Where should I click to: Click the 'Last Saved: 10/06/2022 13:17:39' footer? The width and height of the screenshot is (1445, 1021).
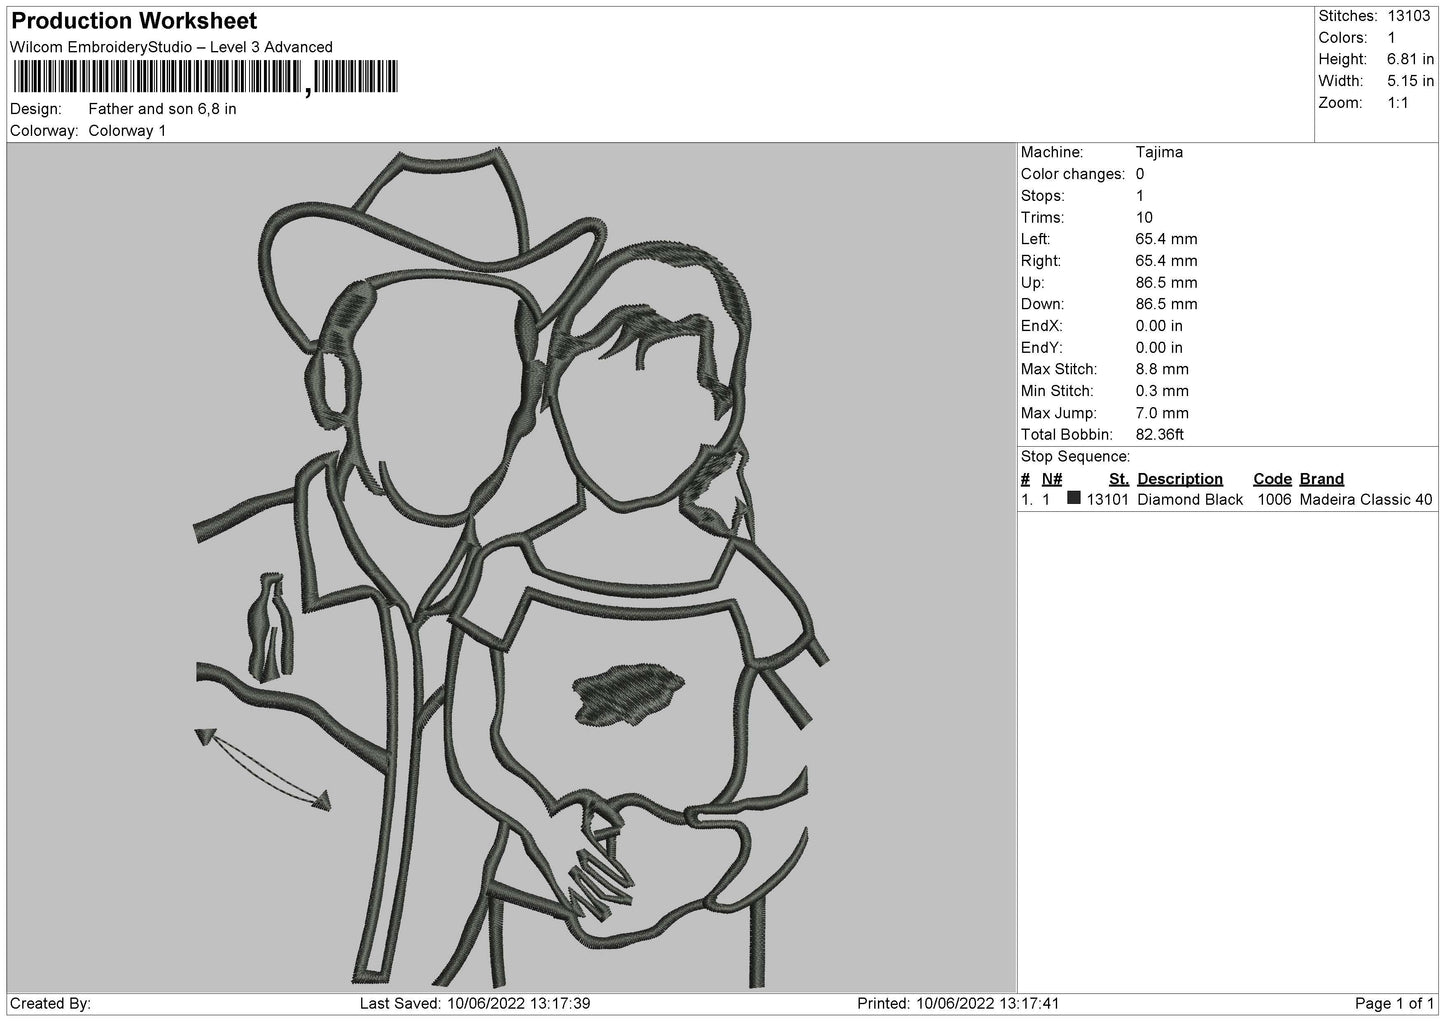pos(475,1003)
